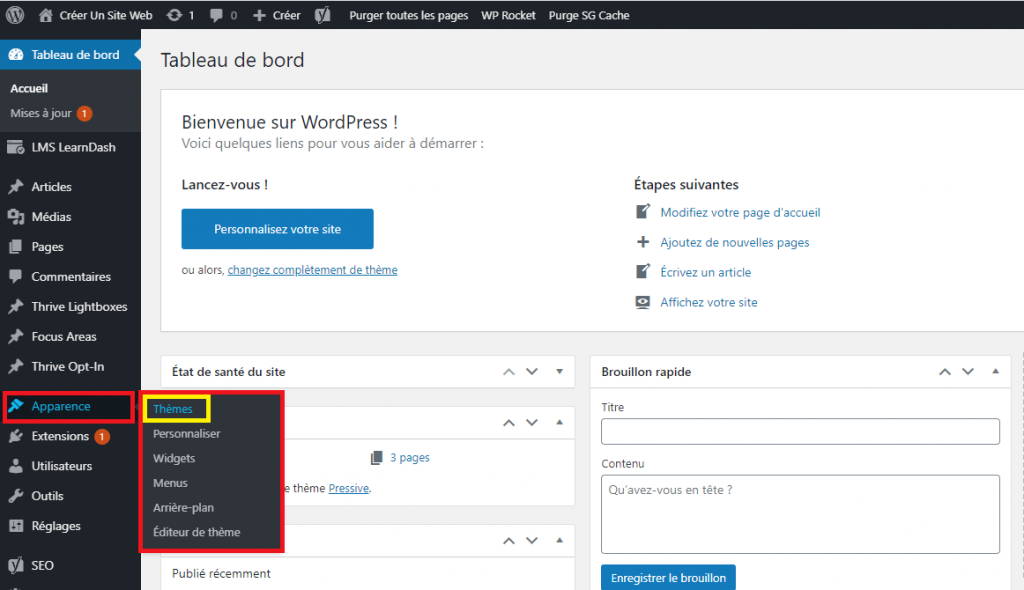Toggle the État de santé du site panel
Viewport: 1024px width, 590px height.
pyautogui.click(x=560, y=372)
